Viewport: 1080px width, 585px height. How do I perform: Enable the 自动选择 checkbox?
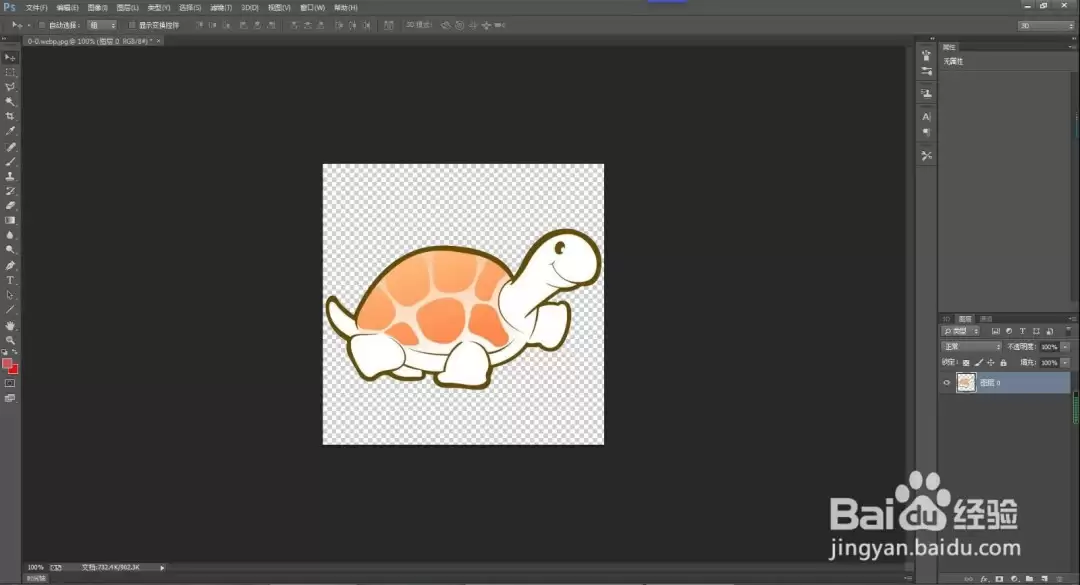click(x=41, y=25)
